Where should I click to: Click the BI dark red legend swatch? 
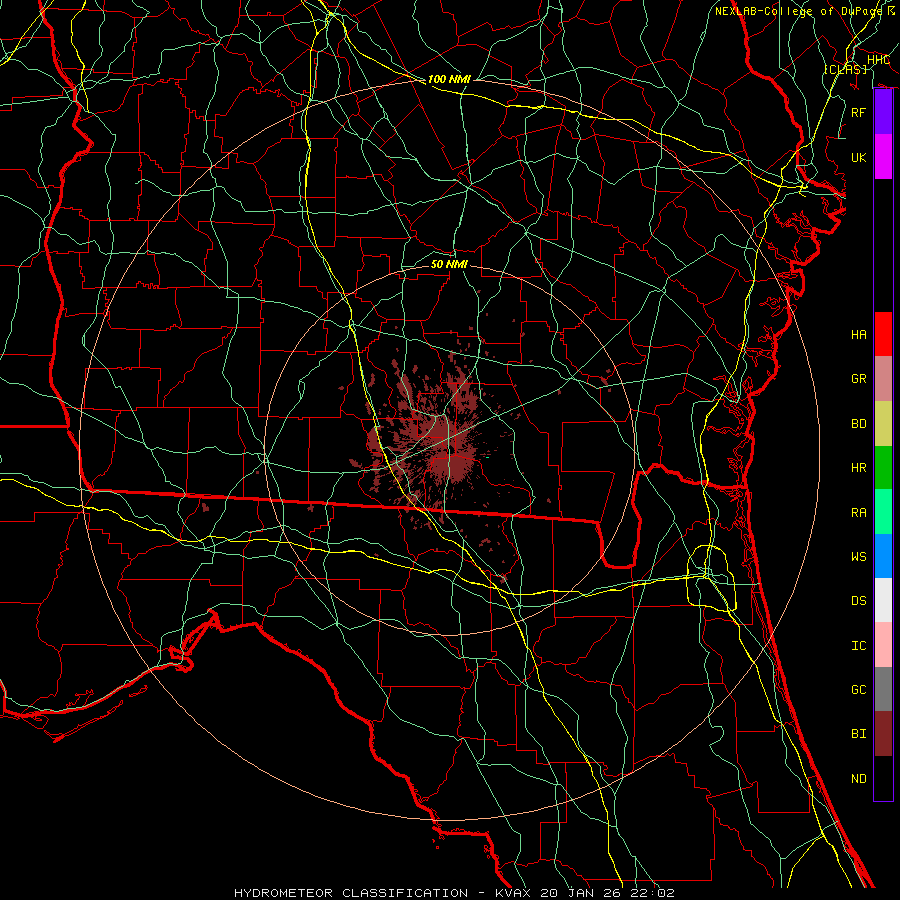point(883,734)
